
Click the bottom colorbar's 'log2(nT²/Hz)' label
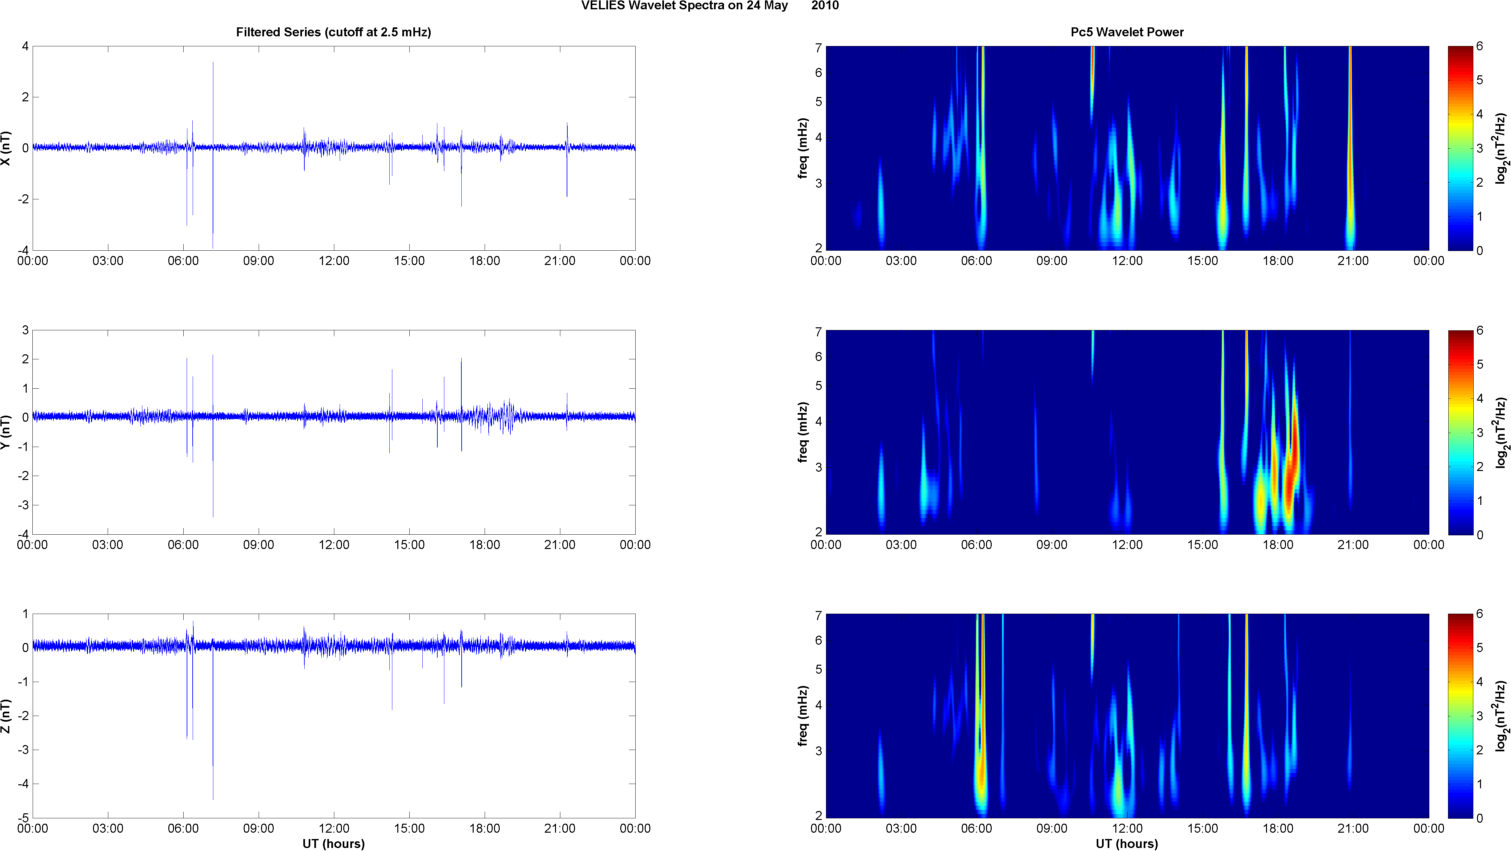tap(1501, 716)
